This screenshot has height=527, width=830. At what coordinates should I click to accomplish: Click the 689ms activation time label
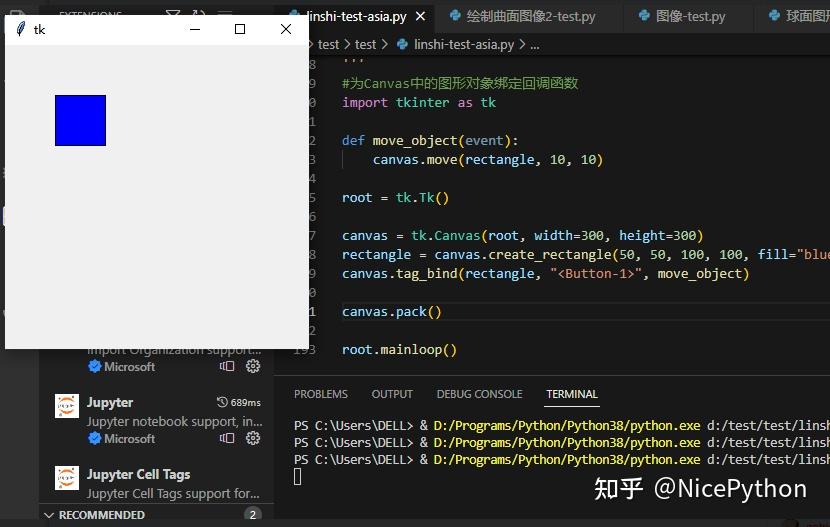point(246,403)
